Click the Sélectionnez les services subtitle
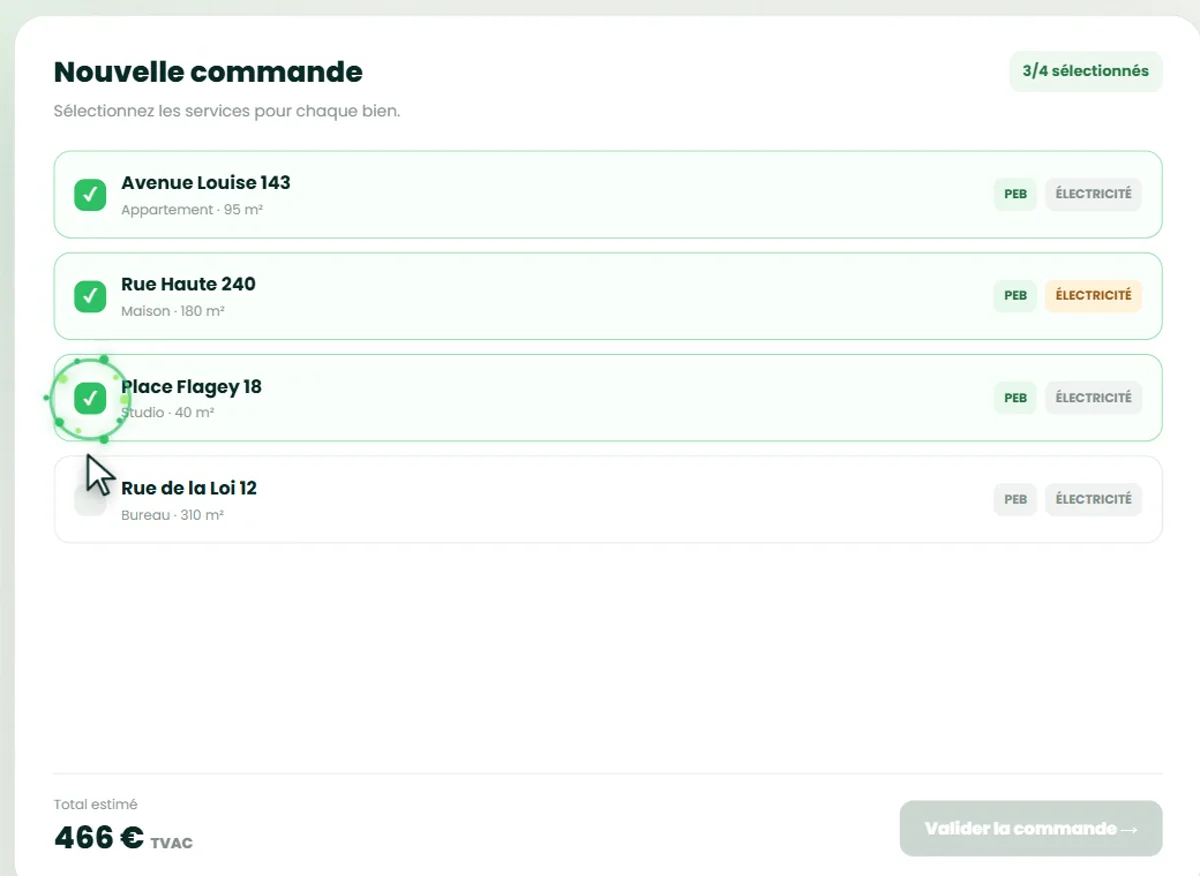 227,111
